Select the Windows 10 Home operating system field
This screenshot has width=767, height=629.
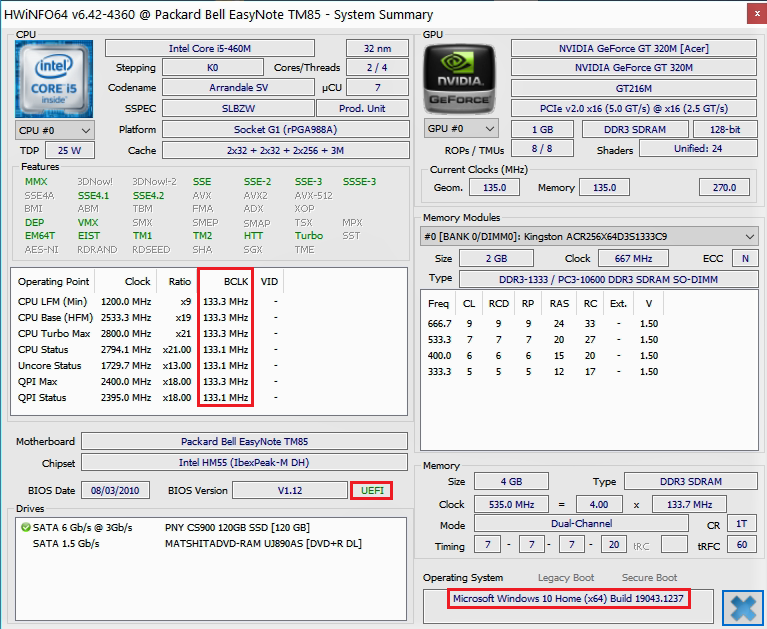(583, 598)
